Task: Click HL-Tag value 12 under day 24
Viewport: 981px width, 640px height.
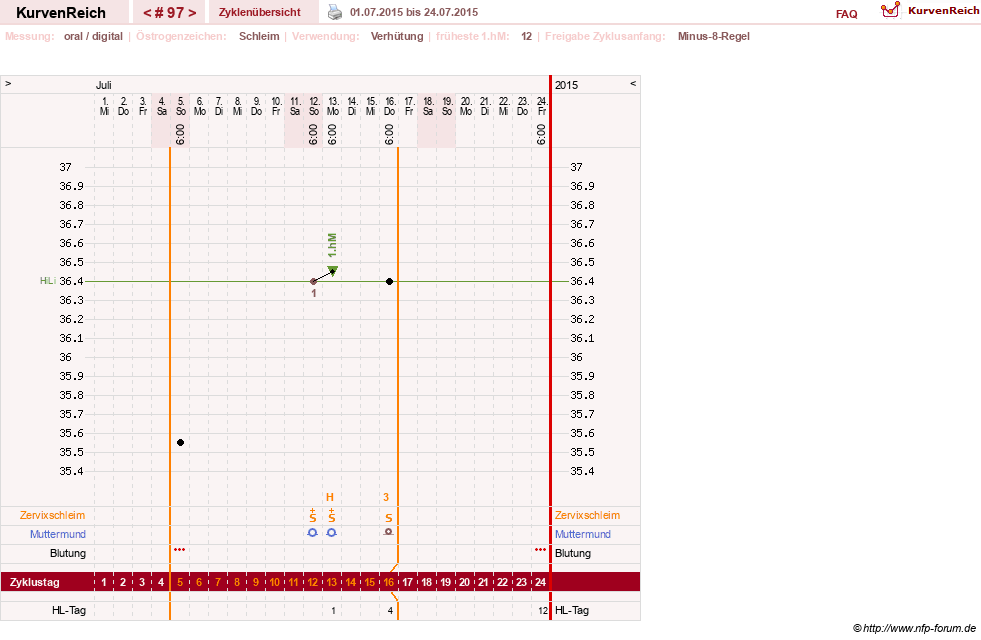Action: (543, 611)
